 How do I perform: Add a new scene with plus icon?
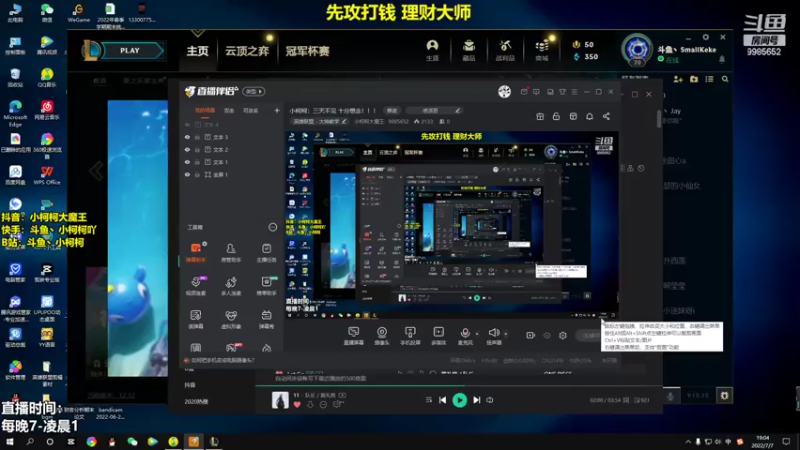pos(277,110)
